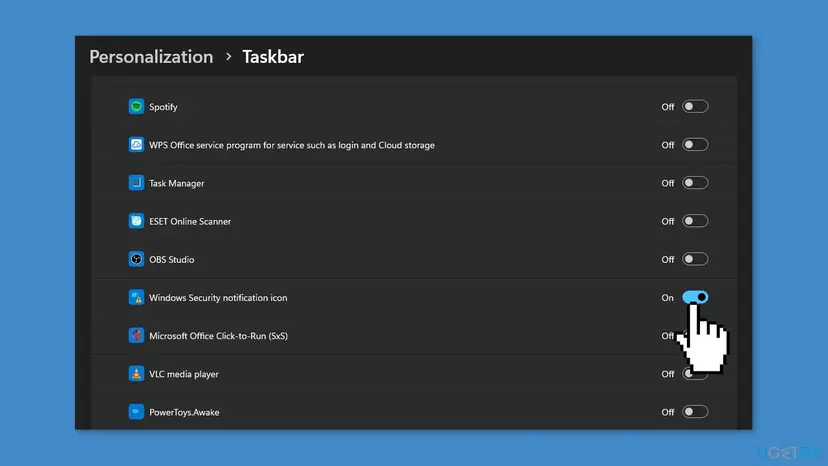Turn on the Spotify toggle
The height and width of the screenshot is (466, 828).
click(695, 107)
